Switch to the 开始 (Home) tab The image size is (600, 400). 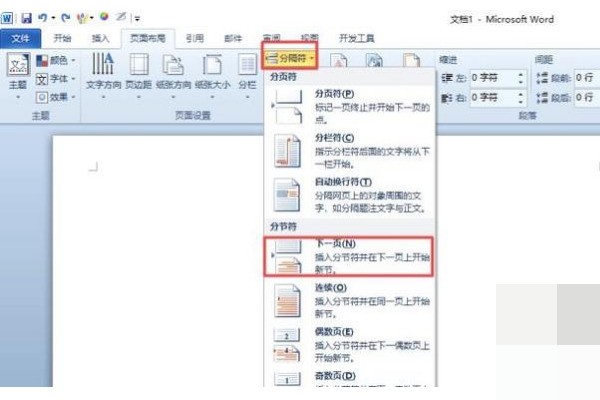point(62,38)
